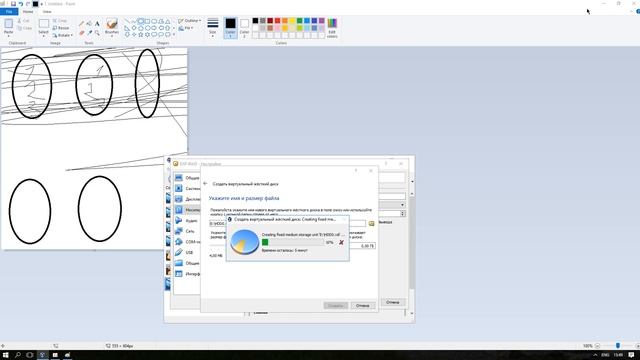
Task: Select the Magnifier tool
Action: click(x=97, y=32)
